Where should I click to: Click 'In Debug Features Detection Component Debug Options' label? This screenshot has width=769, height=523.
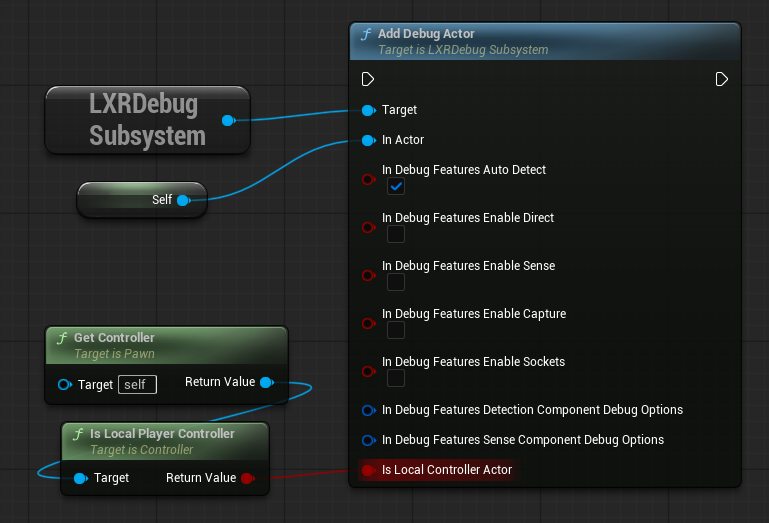point(532,410)
